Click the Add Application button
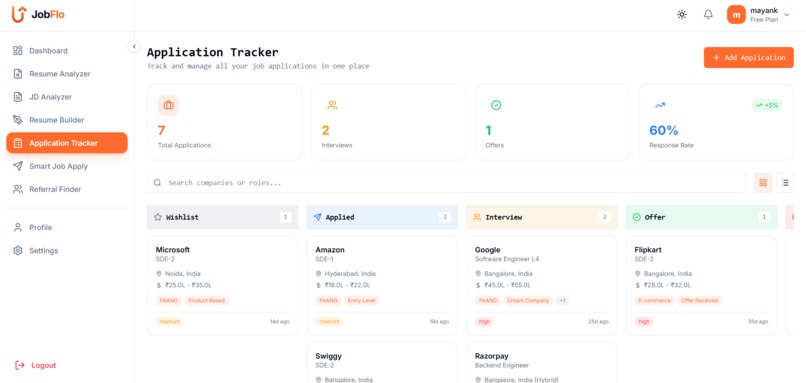 click(748, 58)
